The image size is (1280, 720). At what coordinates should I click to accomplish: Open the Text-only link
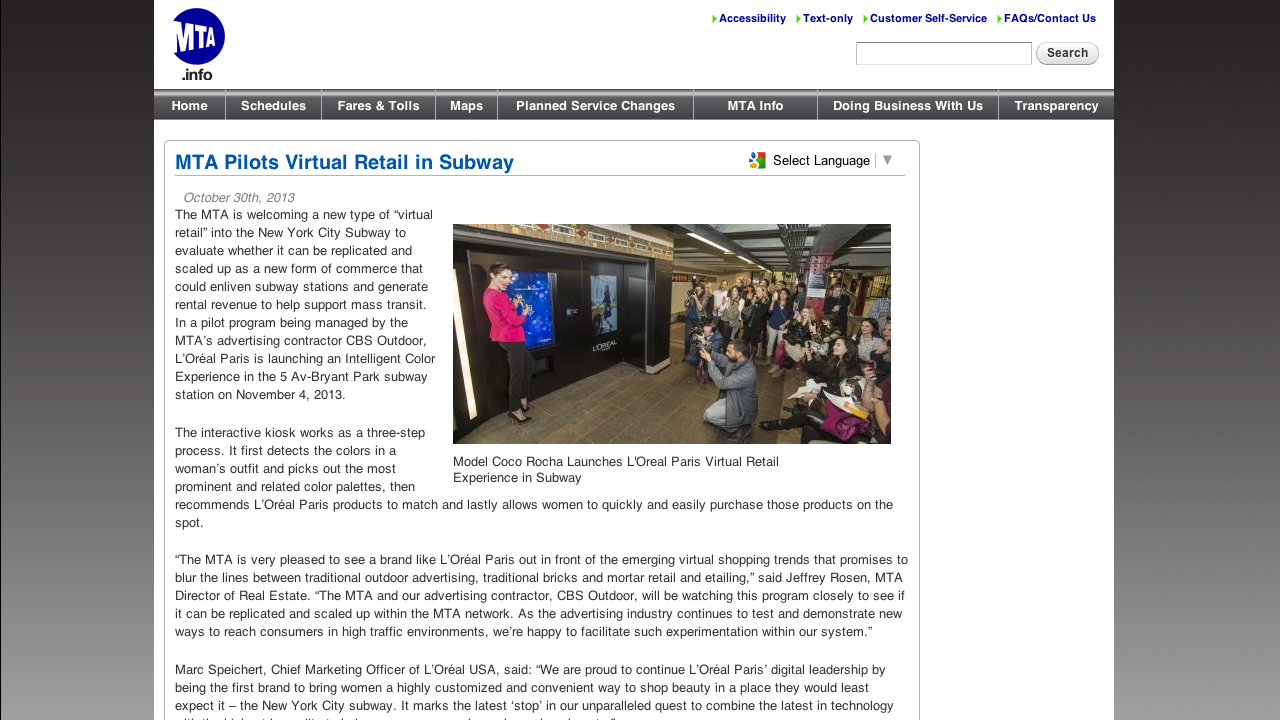[828, 19]
